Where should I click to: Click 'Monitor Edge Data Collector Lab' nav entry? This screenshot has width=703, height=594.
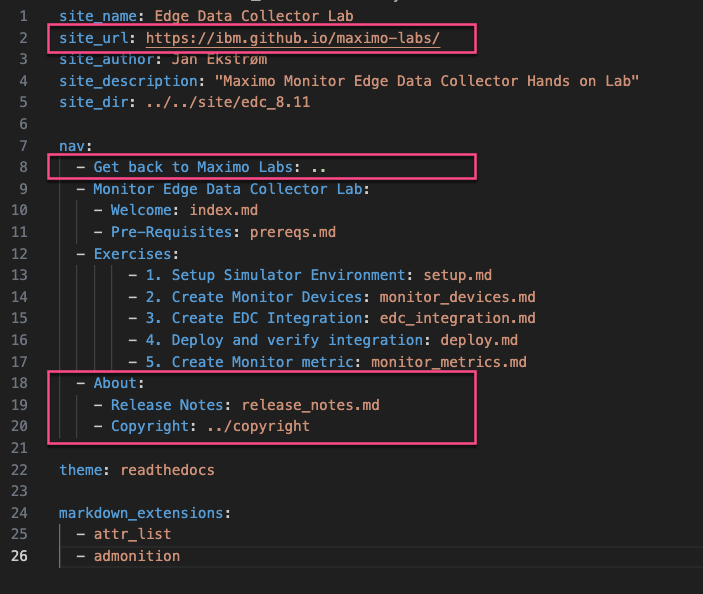(x=228, y=189)
